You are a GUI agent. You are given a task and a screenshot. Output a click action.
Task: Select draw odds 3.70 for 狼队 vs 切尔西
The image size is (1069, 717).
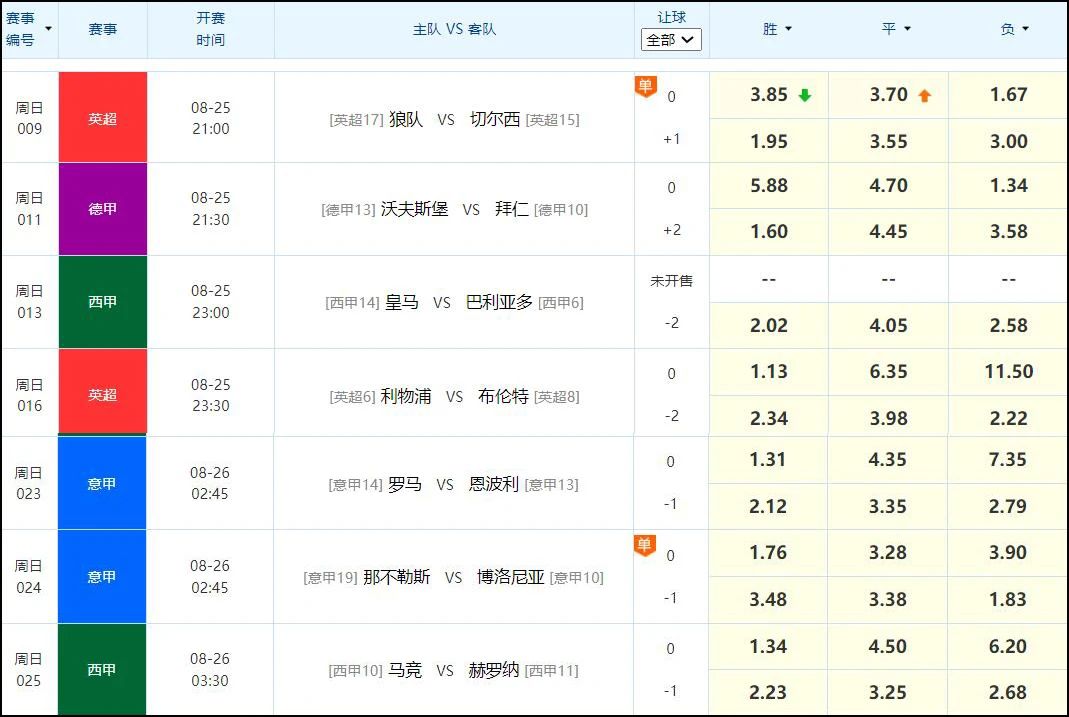pos(888,95)
